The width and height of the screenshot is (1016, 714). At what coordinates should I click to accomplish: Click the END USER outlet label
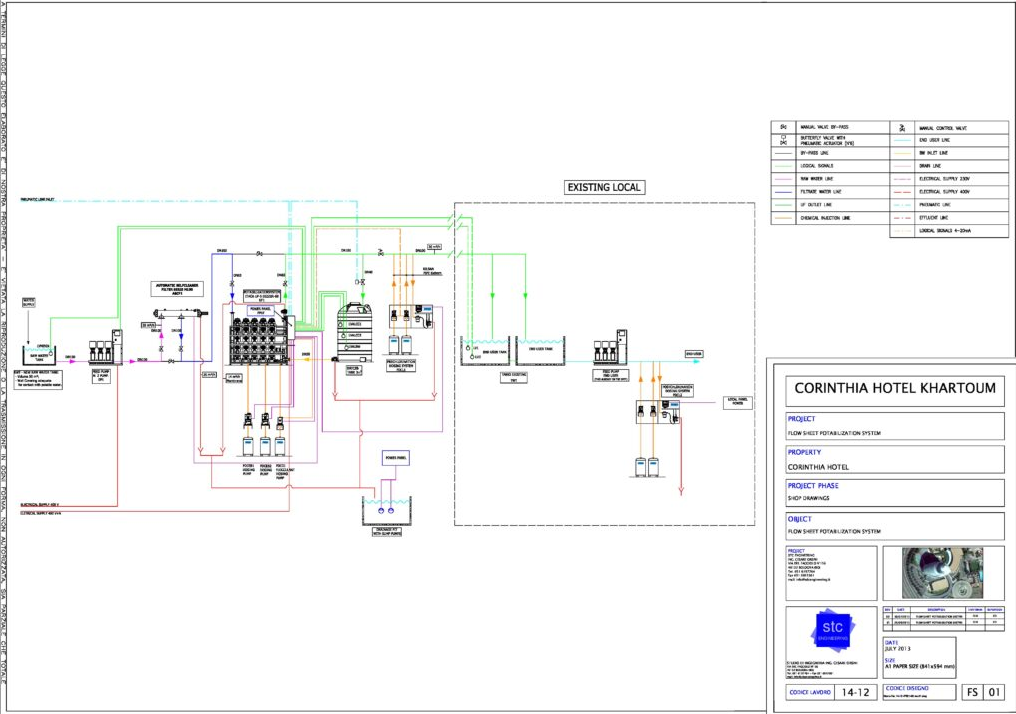pyautogui.click(x=693, y=354)
